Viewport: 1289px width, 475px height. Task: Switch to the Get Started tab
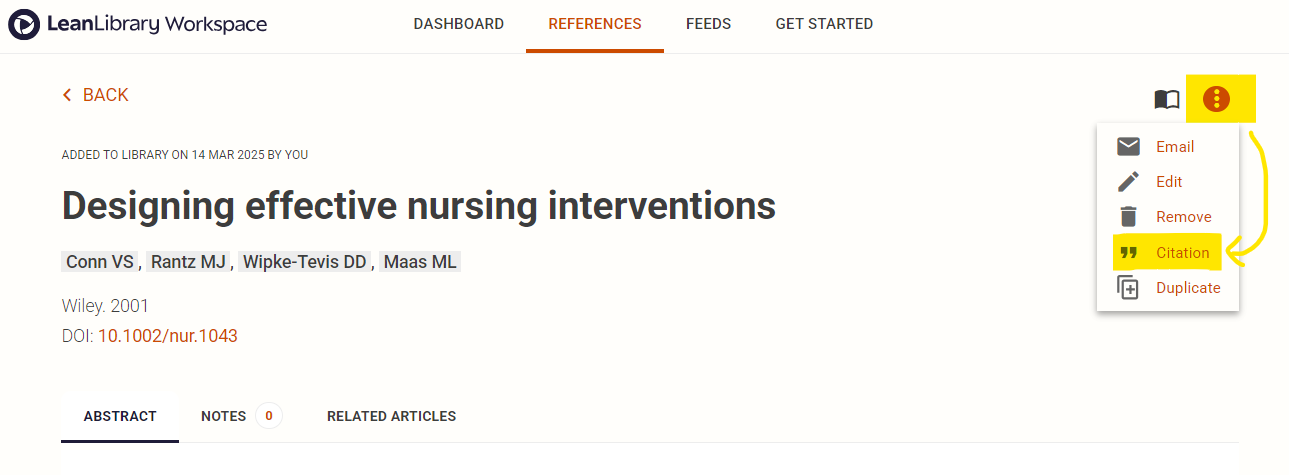pyautogui.click(x=824, y=24)
